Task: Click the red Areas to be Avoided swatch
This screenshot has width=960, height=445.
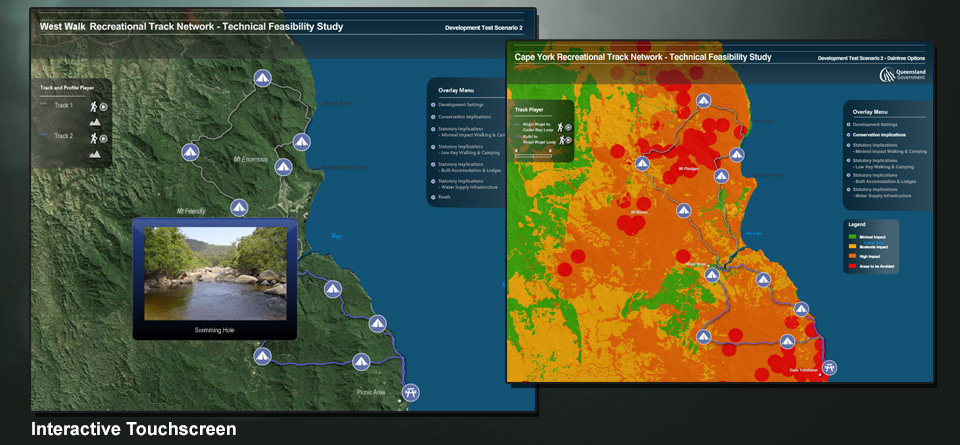Action: [853, 266]
